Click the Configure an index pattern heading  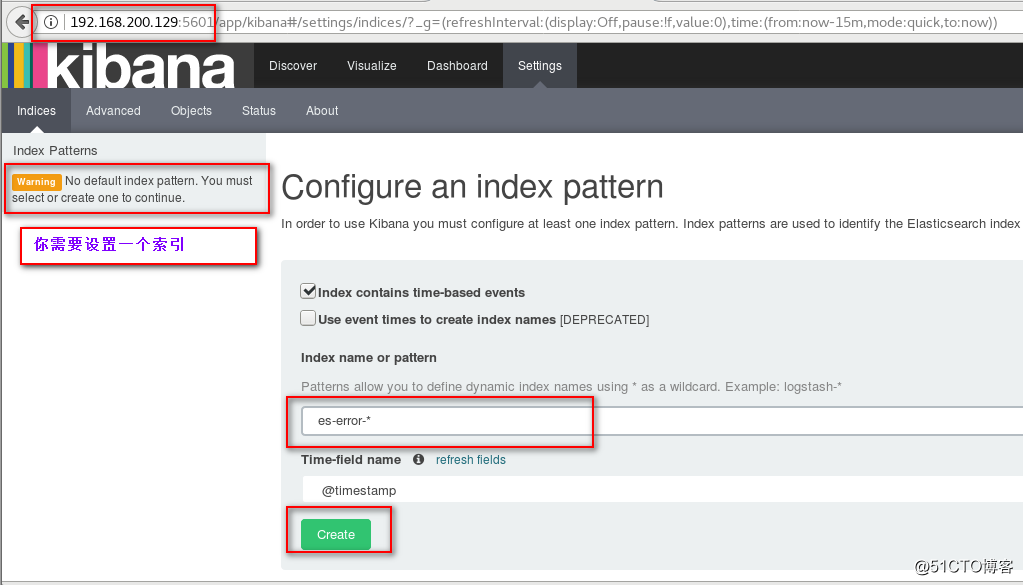click(x=472, y=187)
